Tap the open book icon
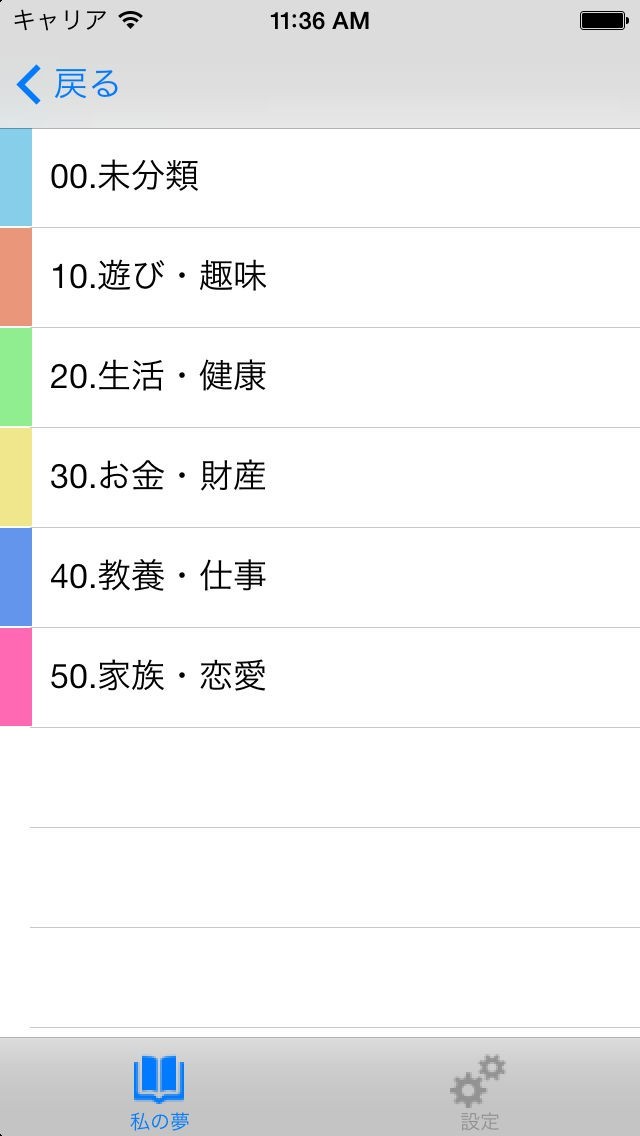The image size is (640, 1136). pyautogui.click(x=159, y=1081)
